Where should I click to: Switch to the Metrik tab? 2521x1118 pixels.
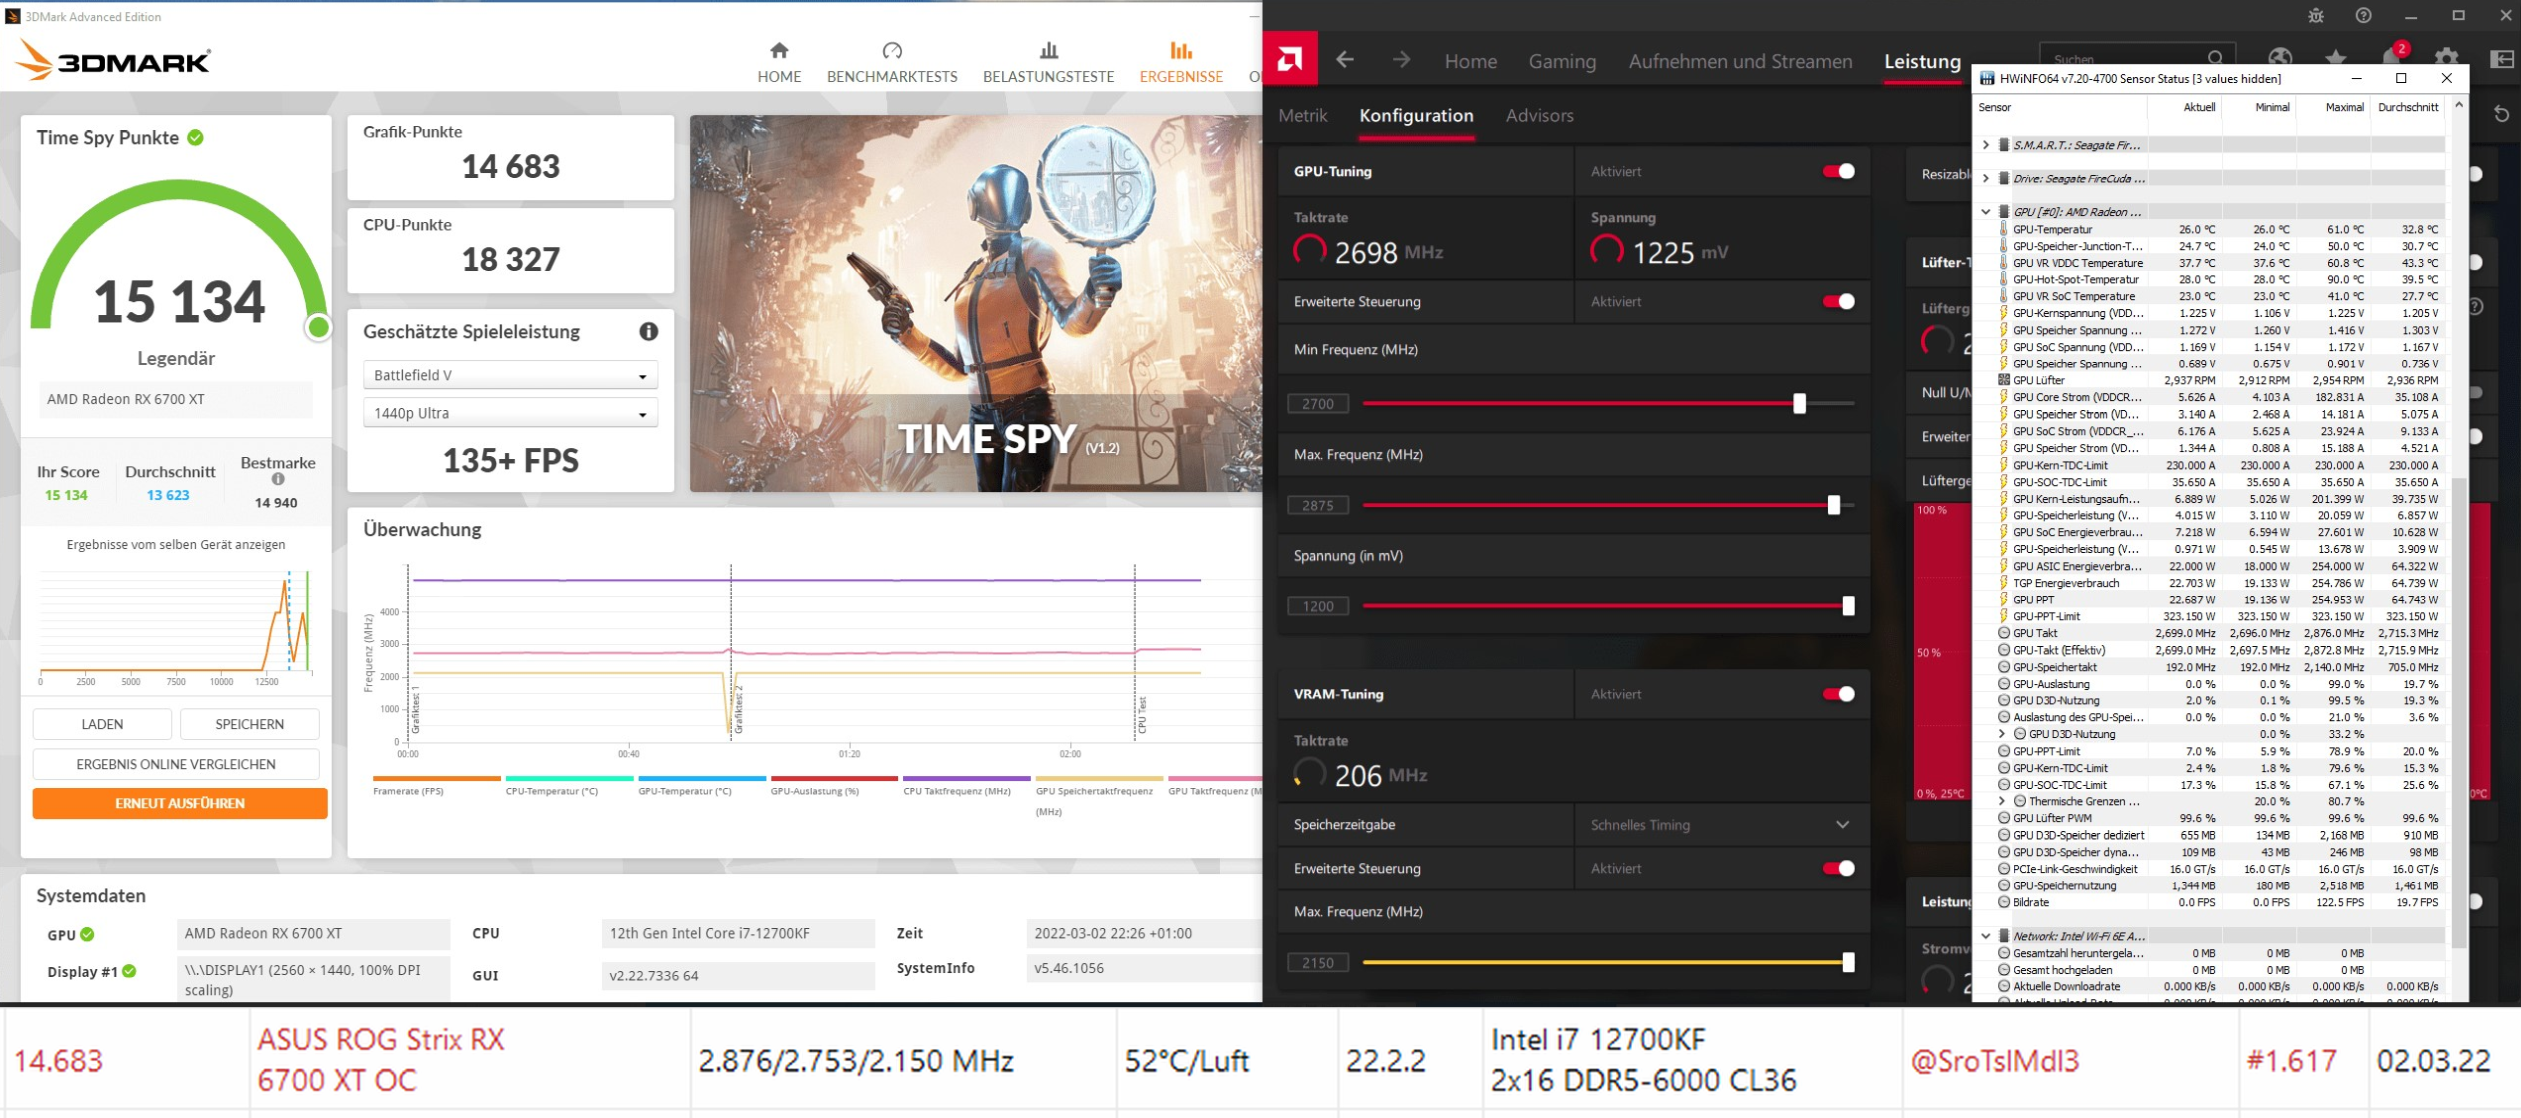coord(1302,116)
